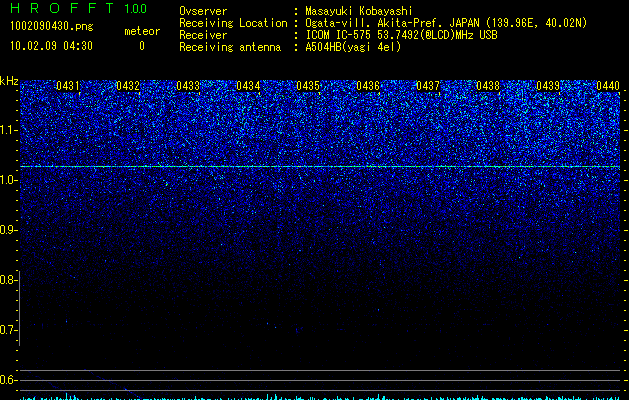Click the date stamp 10.02.09 04:30
The height and width of the screenshot is (400, 629).
pos(51,46)
